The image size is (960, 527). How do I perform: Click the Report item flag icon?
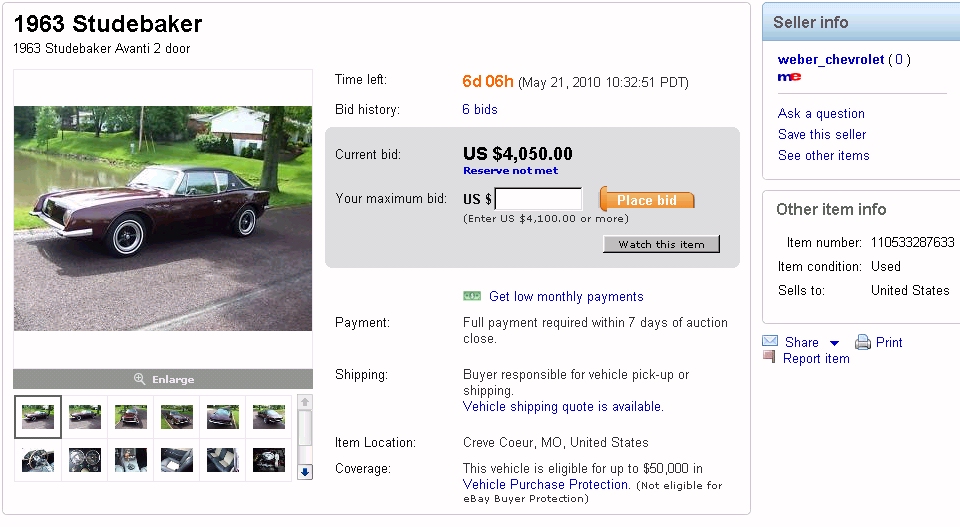[769, 357]
